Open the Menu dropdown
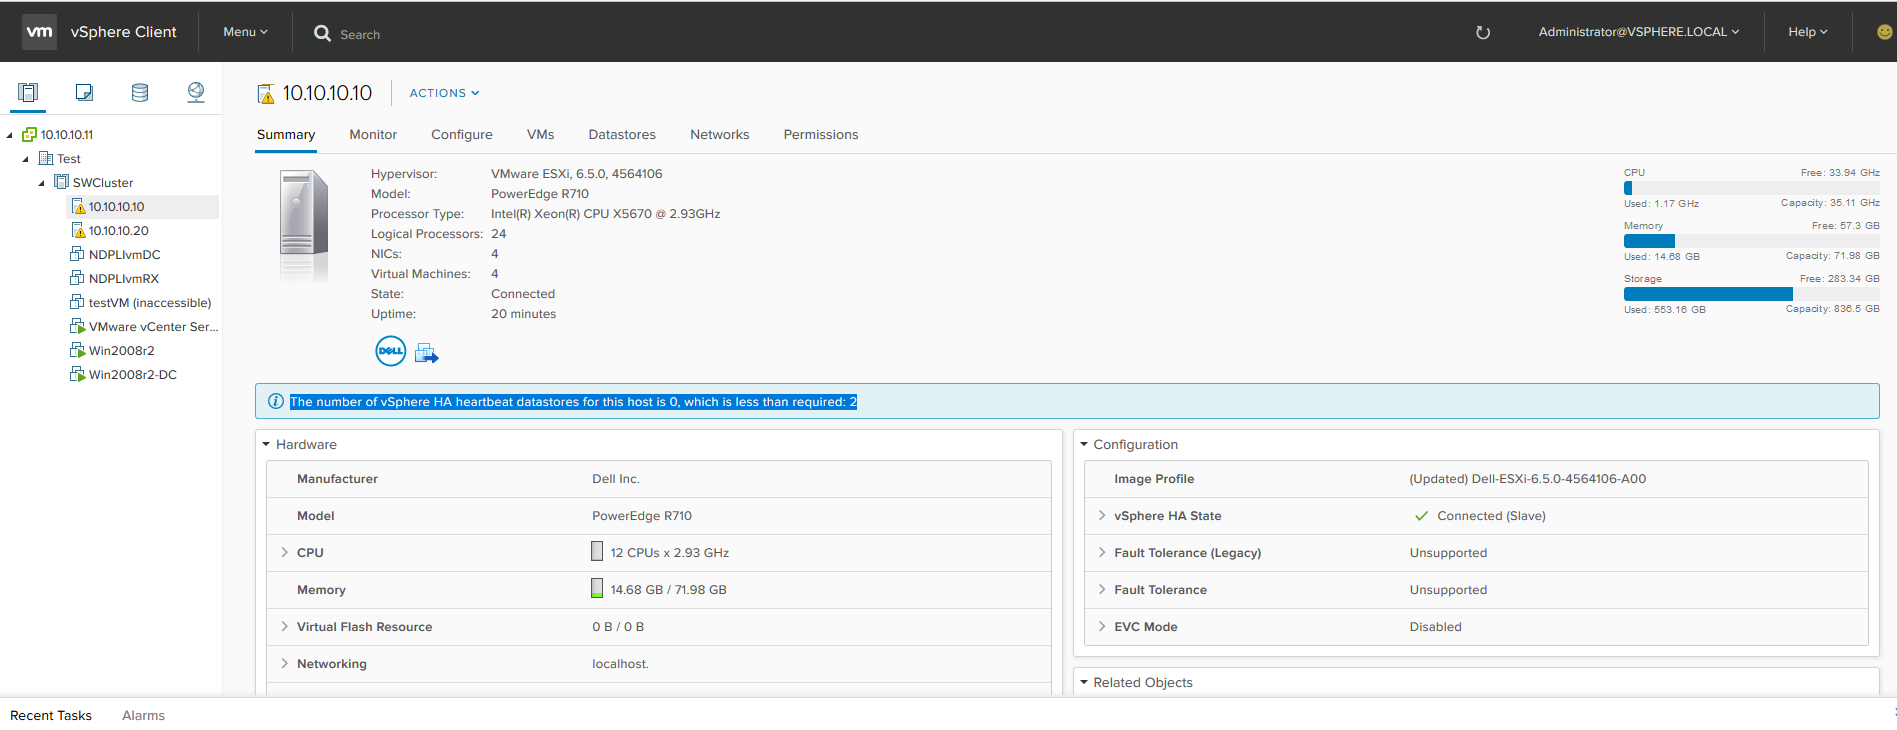The height and width of the screenshot is (730, 1897). coord(246,32)
